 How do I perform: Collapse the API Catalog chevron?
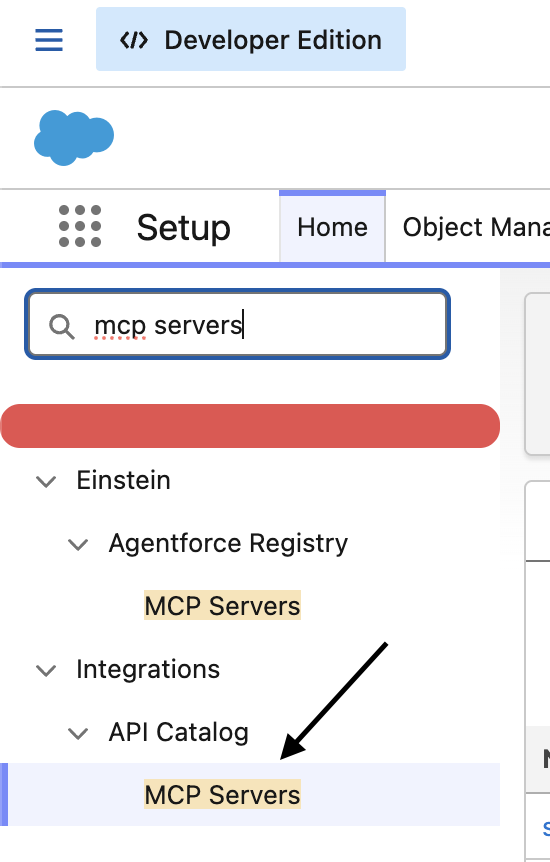click(x=78, y=733)
